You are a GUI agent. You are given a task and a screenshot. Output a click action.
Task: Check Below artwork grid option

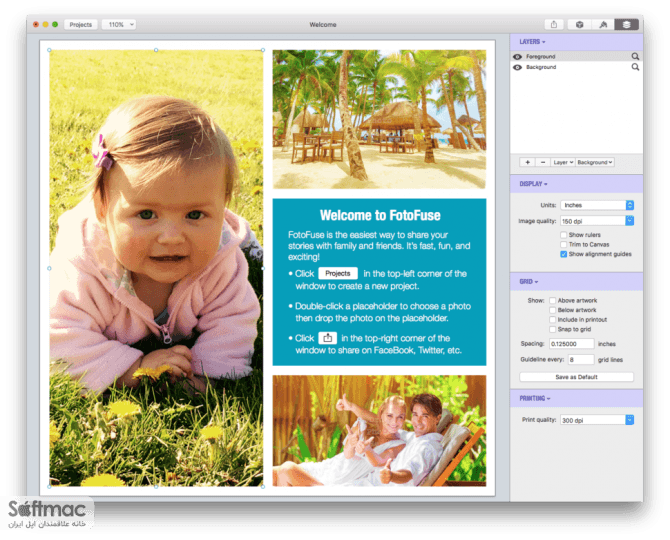pos(552,310)
